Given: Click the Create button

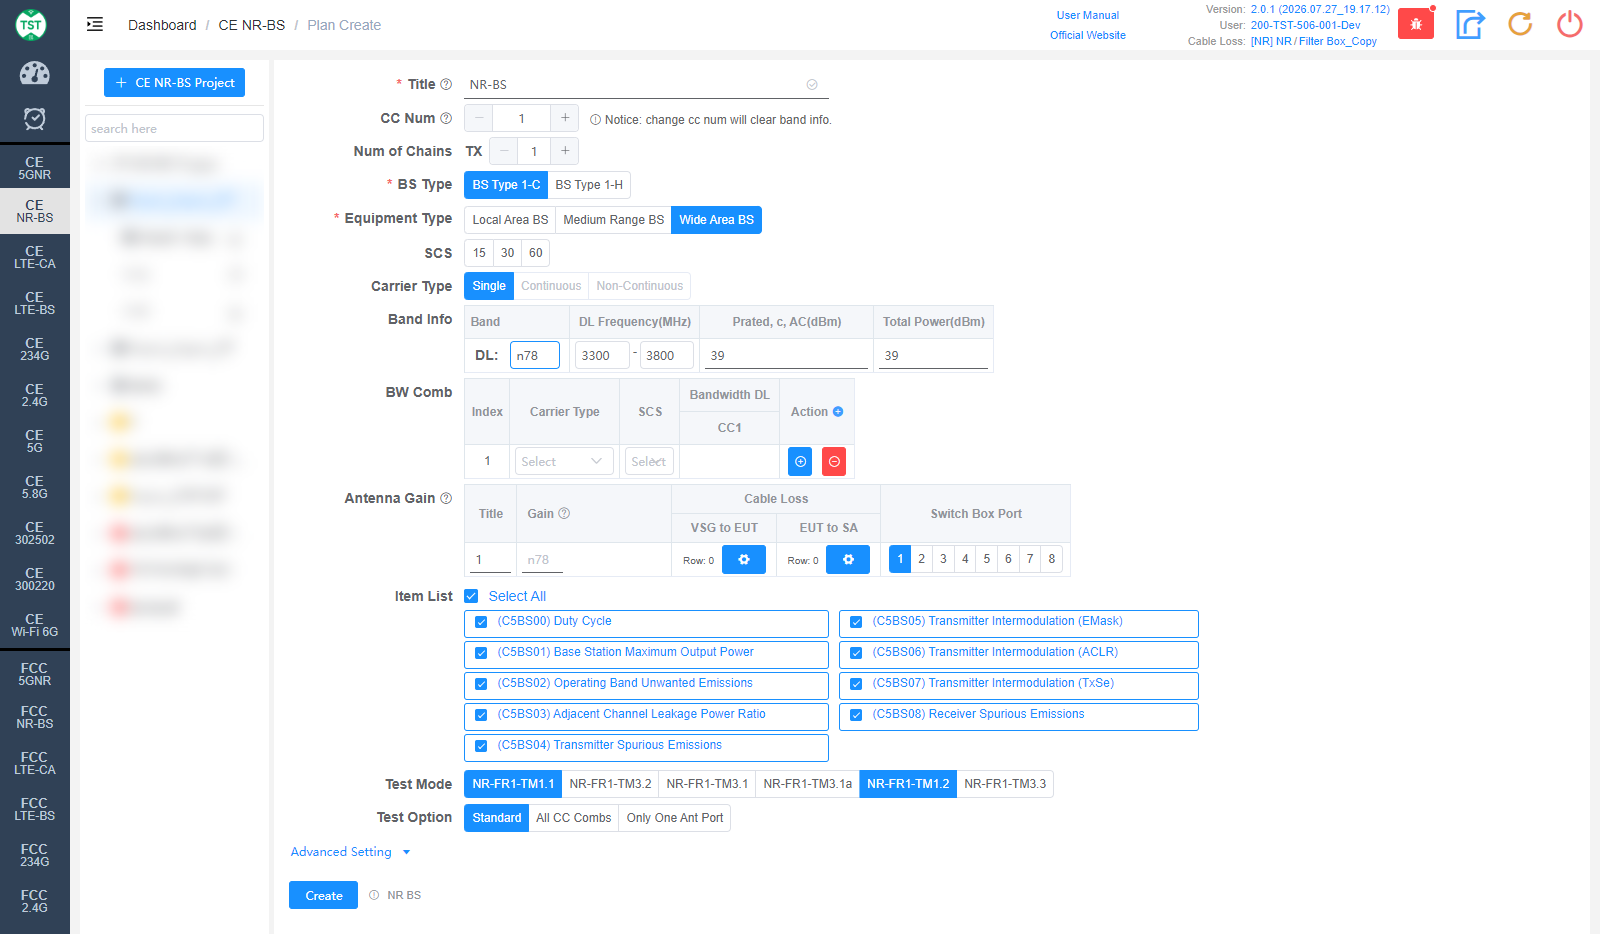Looking at the screenshot, I should [324, 895].
